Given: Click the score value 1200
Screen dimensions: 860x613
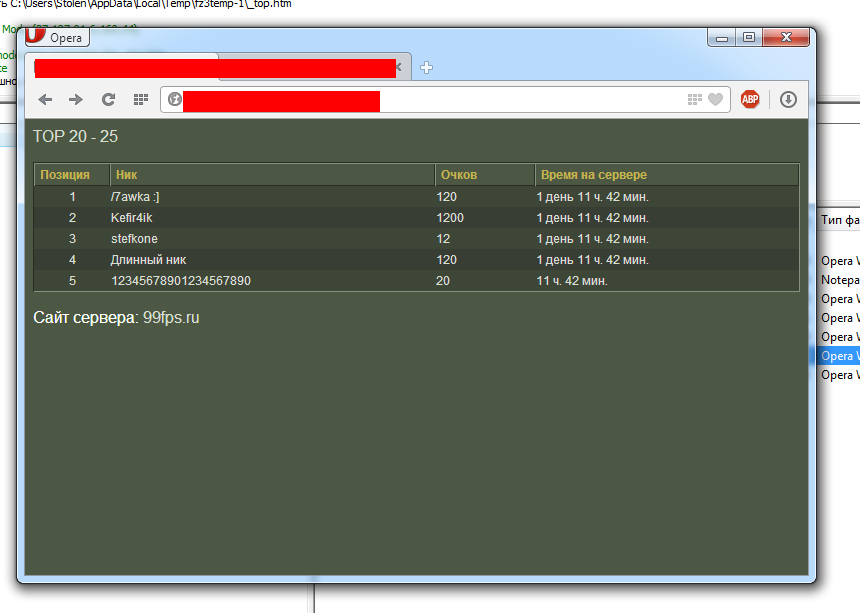Looking at the screenshot, I should click(x=450, y=218).
